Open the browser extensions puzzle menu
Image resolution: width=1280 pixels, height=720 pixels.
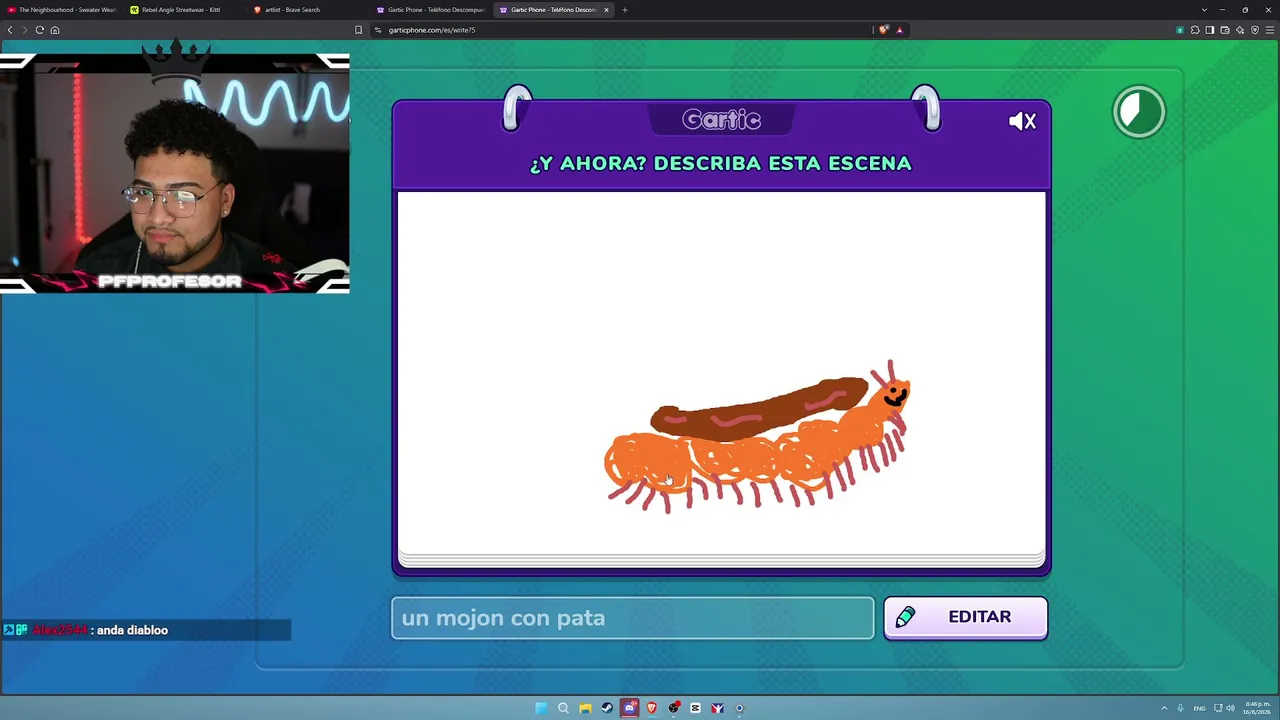point(1195,30)
